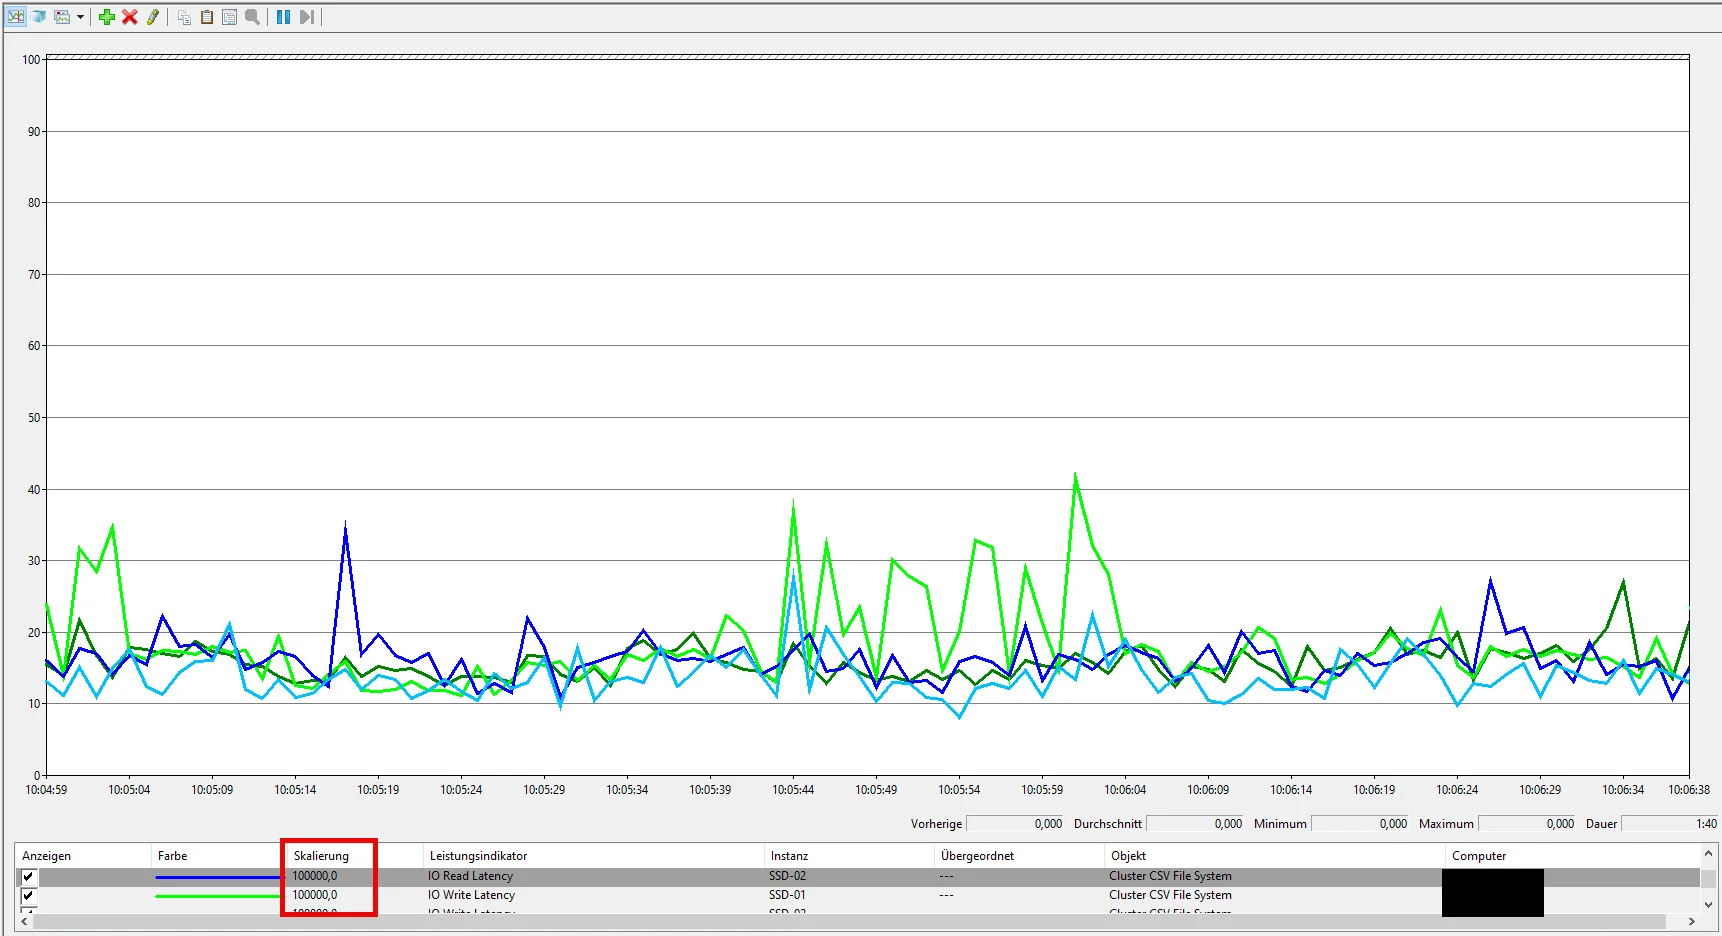Select the IO Write Latency SSD-01 row
The image size is (1722, 936).
click(858, 896)
